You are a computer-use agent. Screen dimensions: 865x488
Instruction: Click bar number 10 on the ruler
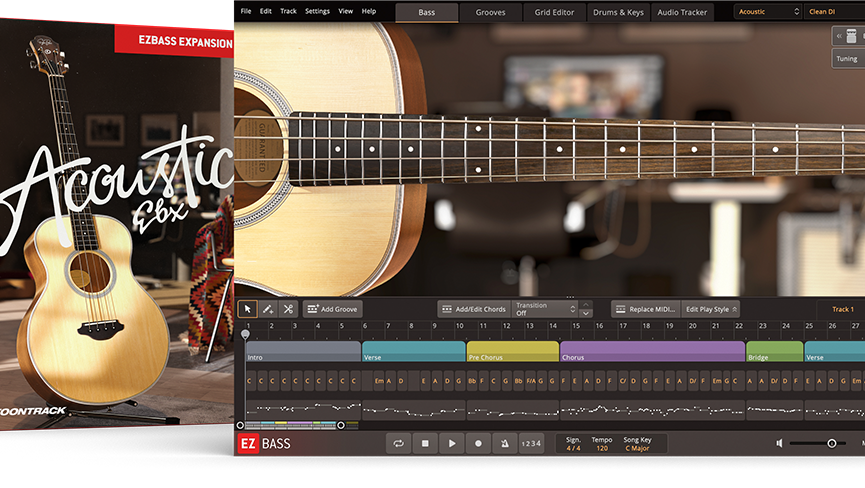click(459, 326)
